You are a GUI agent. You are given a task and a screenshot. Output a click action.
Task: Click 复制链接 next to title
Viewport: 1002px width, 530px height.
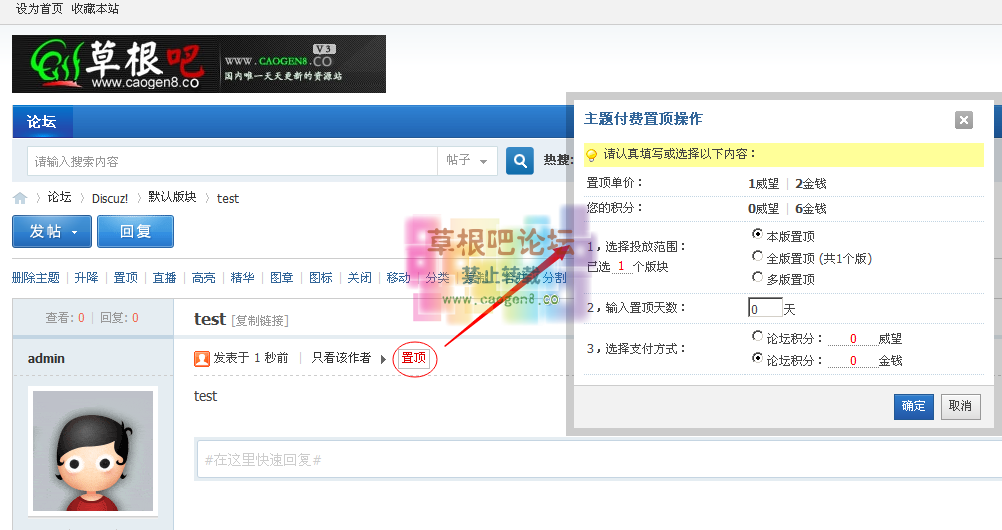click(x=260, y=320)
